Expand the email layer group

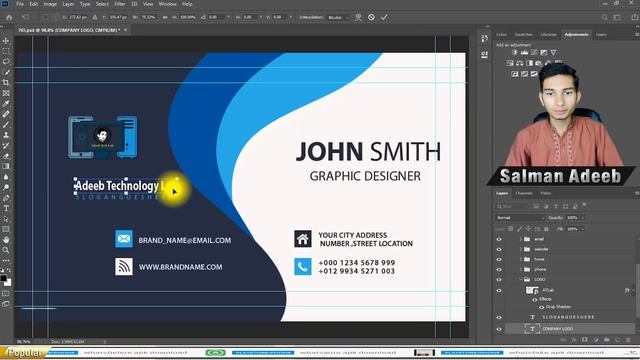(x=521, y=239)
